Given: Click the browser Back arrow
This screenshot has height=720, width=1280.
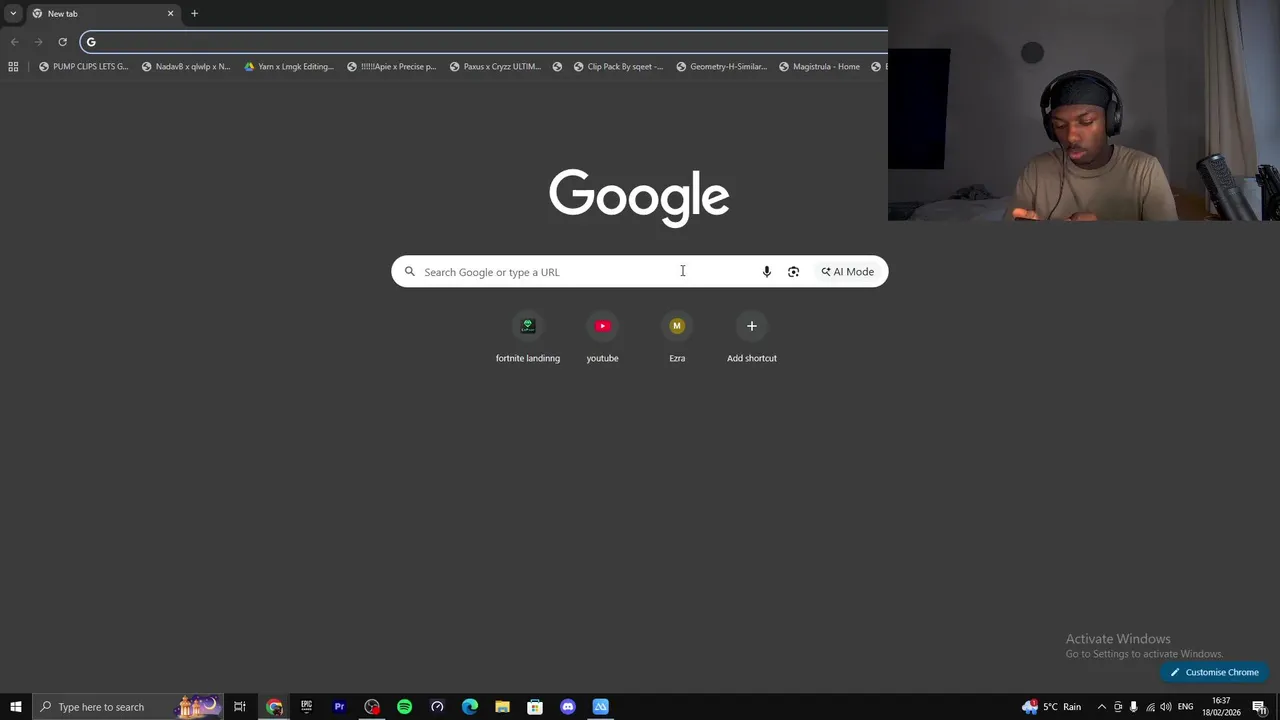Looking at the screenshot, I should pos(14,42).
